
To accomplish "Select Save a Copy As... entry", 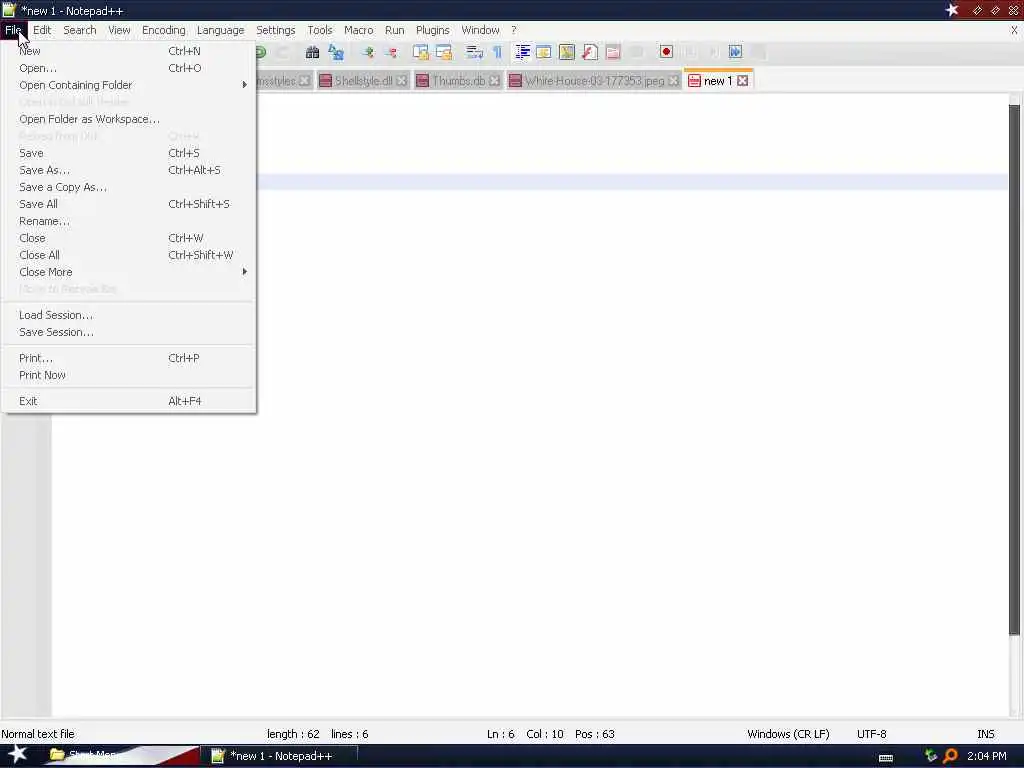I will click(128, 187).
